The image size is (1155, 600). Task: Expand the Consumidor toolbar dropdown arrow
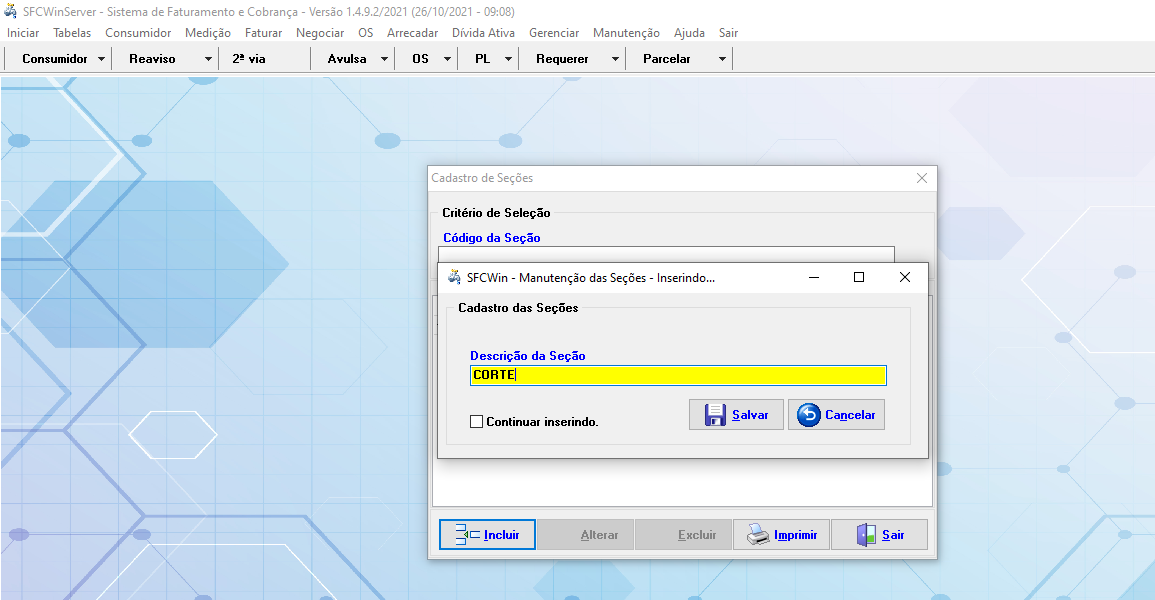[102, 59]
